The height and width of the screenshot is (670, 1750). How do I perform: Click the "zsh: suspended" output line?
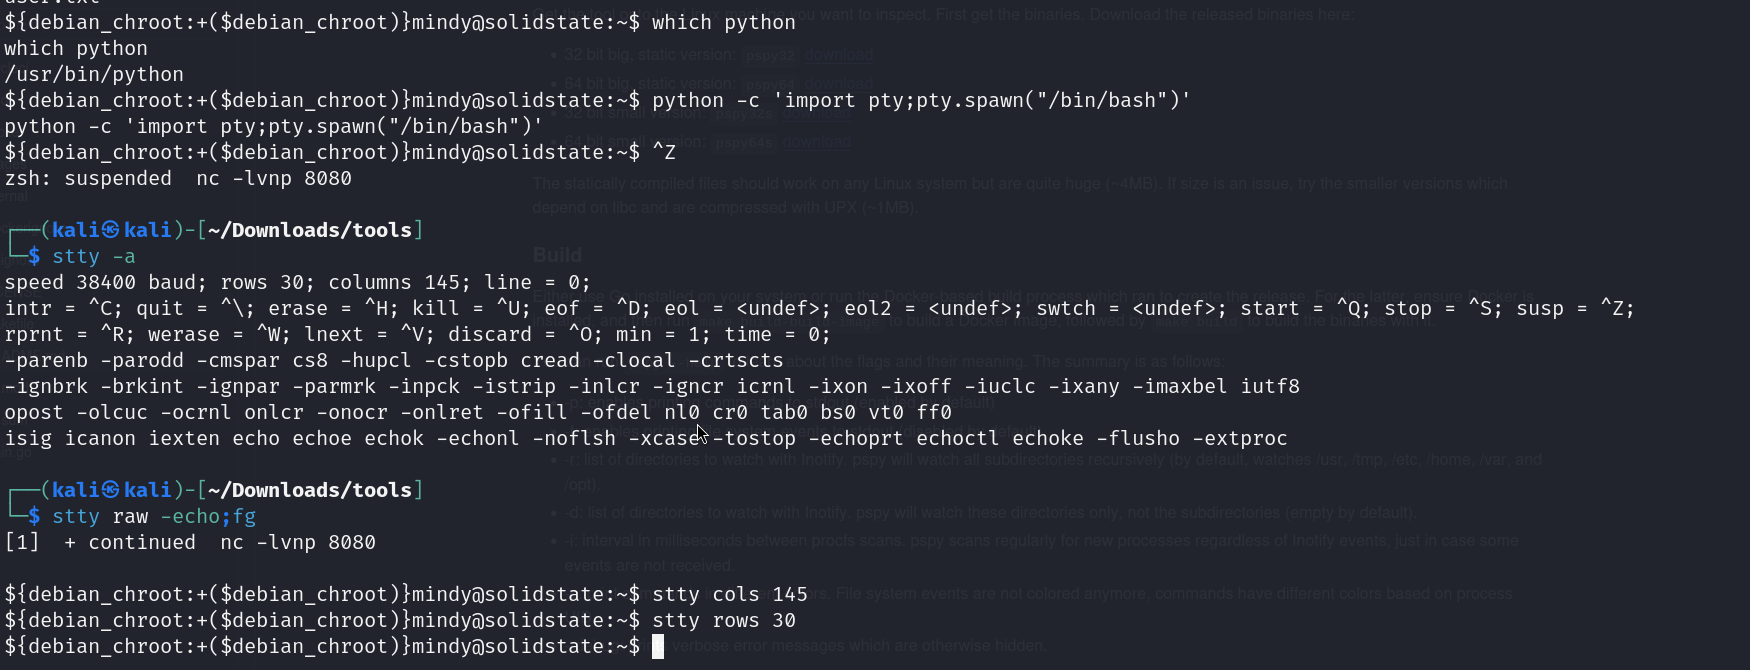(88, 179)
